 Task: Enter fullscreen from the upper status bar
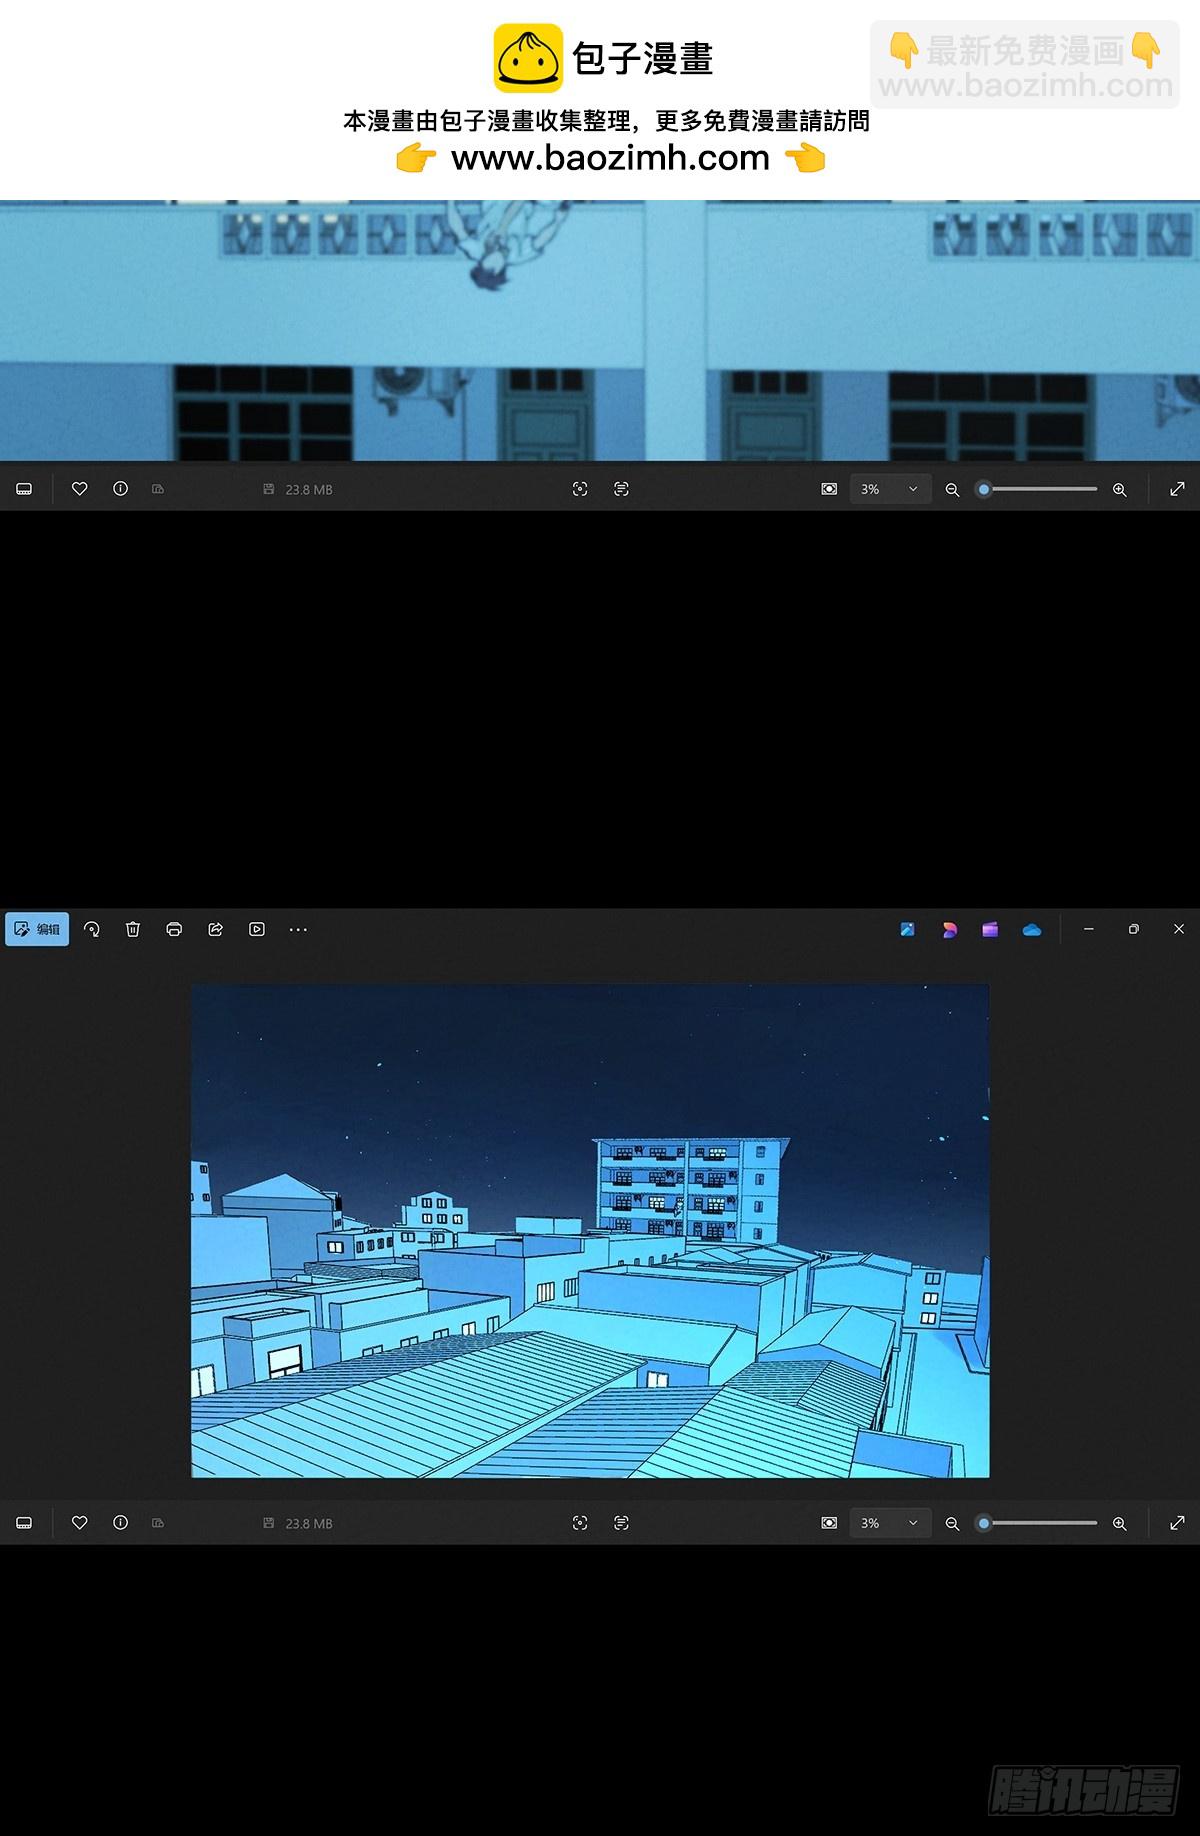[x=1177, y=489]
